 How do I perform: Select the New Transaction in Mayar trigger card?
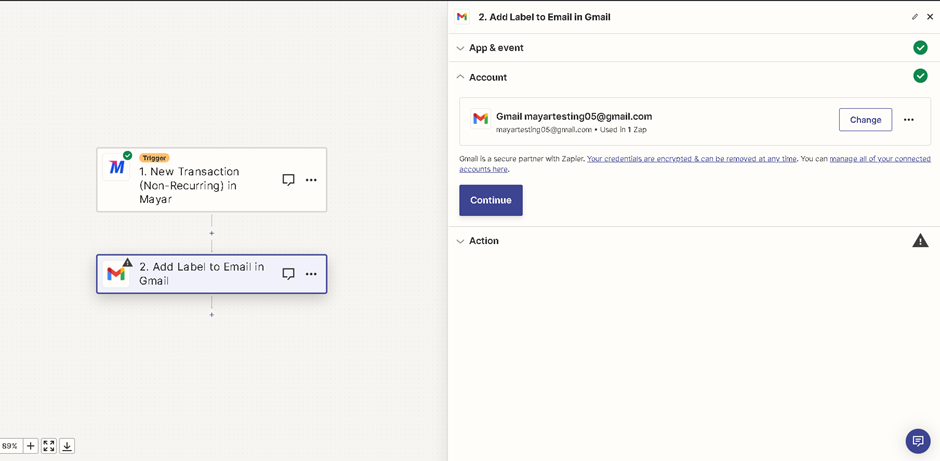[212, 179]
